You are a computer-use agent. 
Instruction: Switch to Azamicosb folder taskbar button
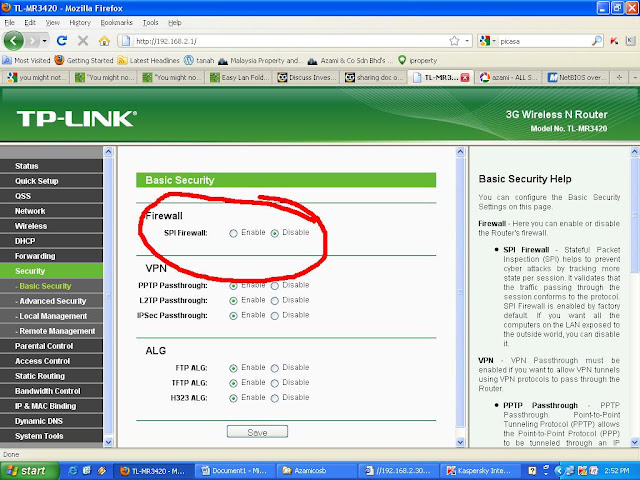pos(316,471)
